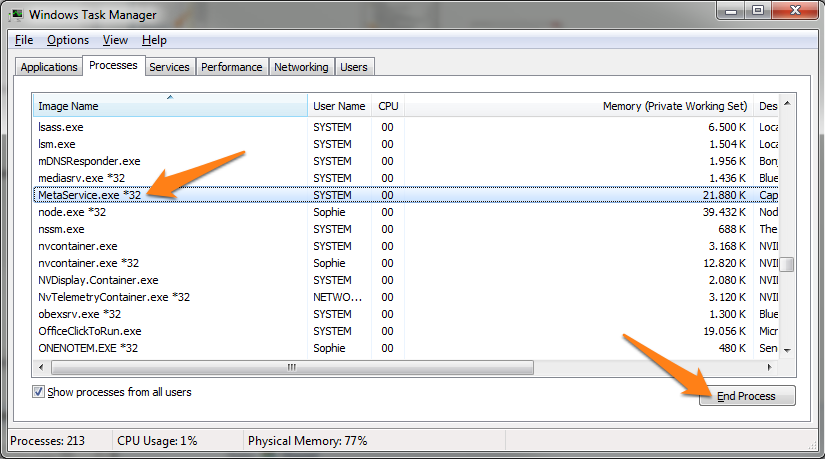825x459 pixels.
Task: Select the nssm.exe process
Action: (405, 229)
